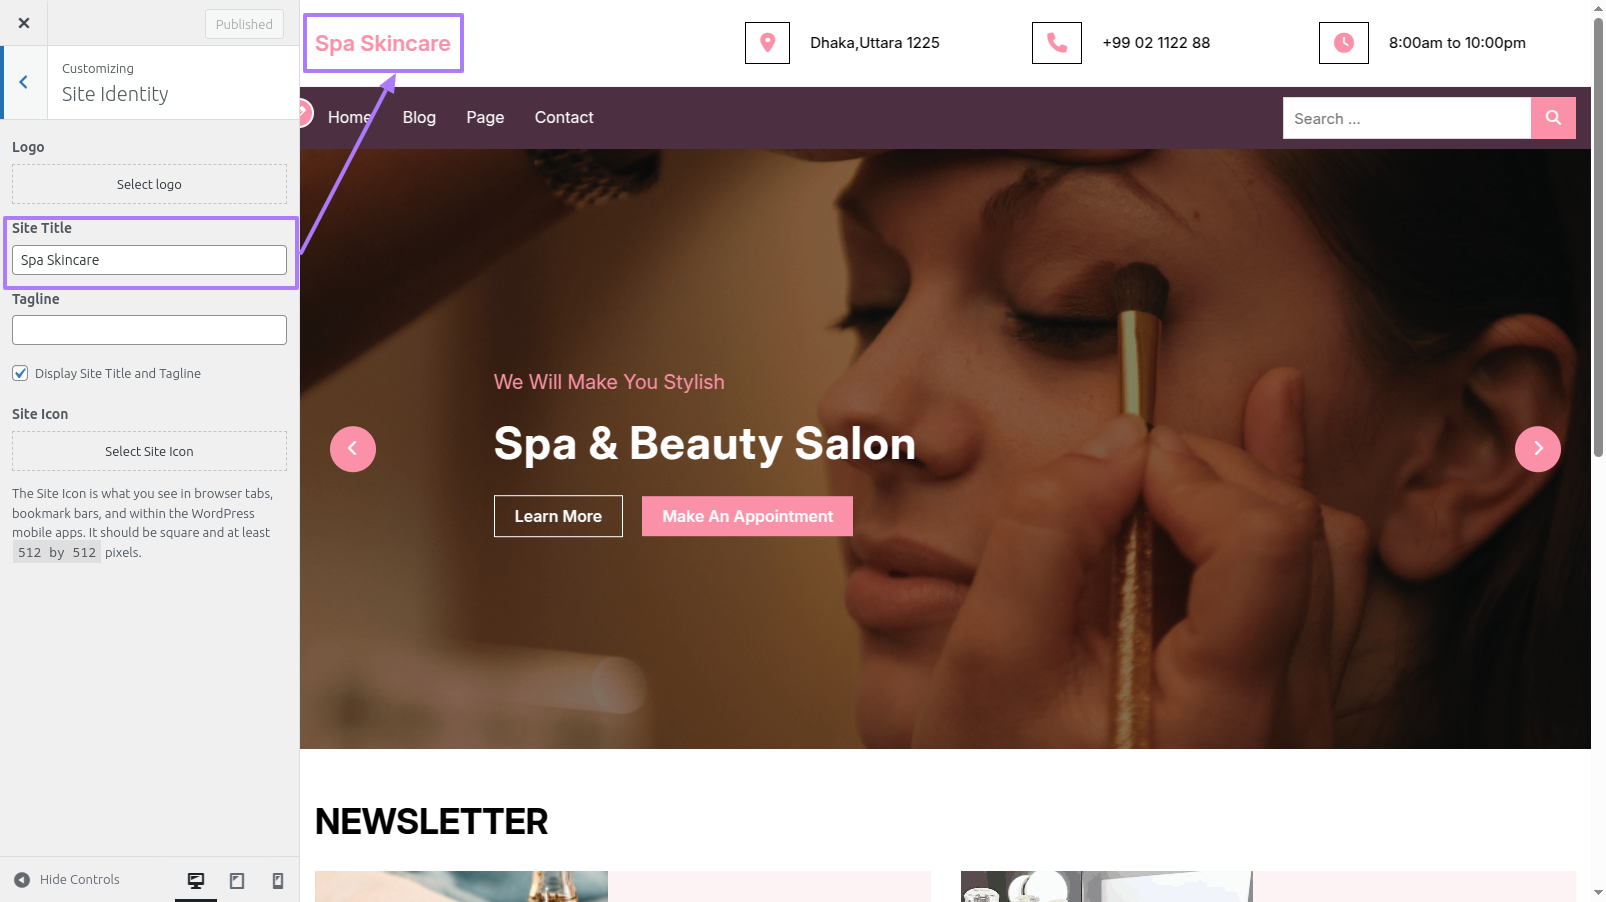Click the Make An Appointment button
This screenshot has height=902, width=1606.
tap(747, 516)
